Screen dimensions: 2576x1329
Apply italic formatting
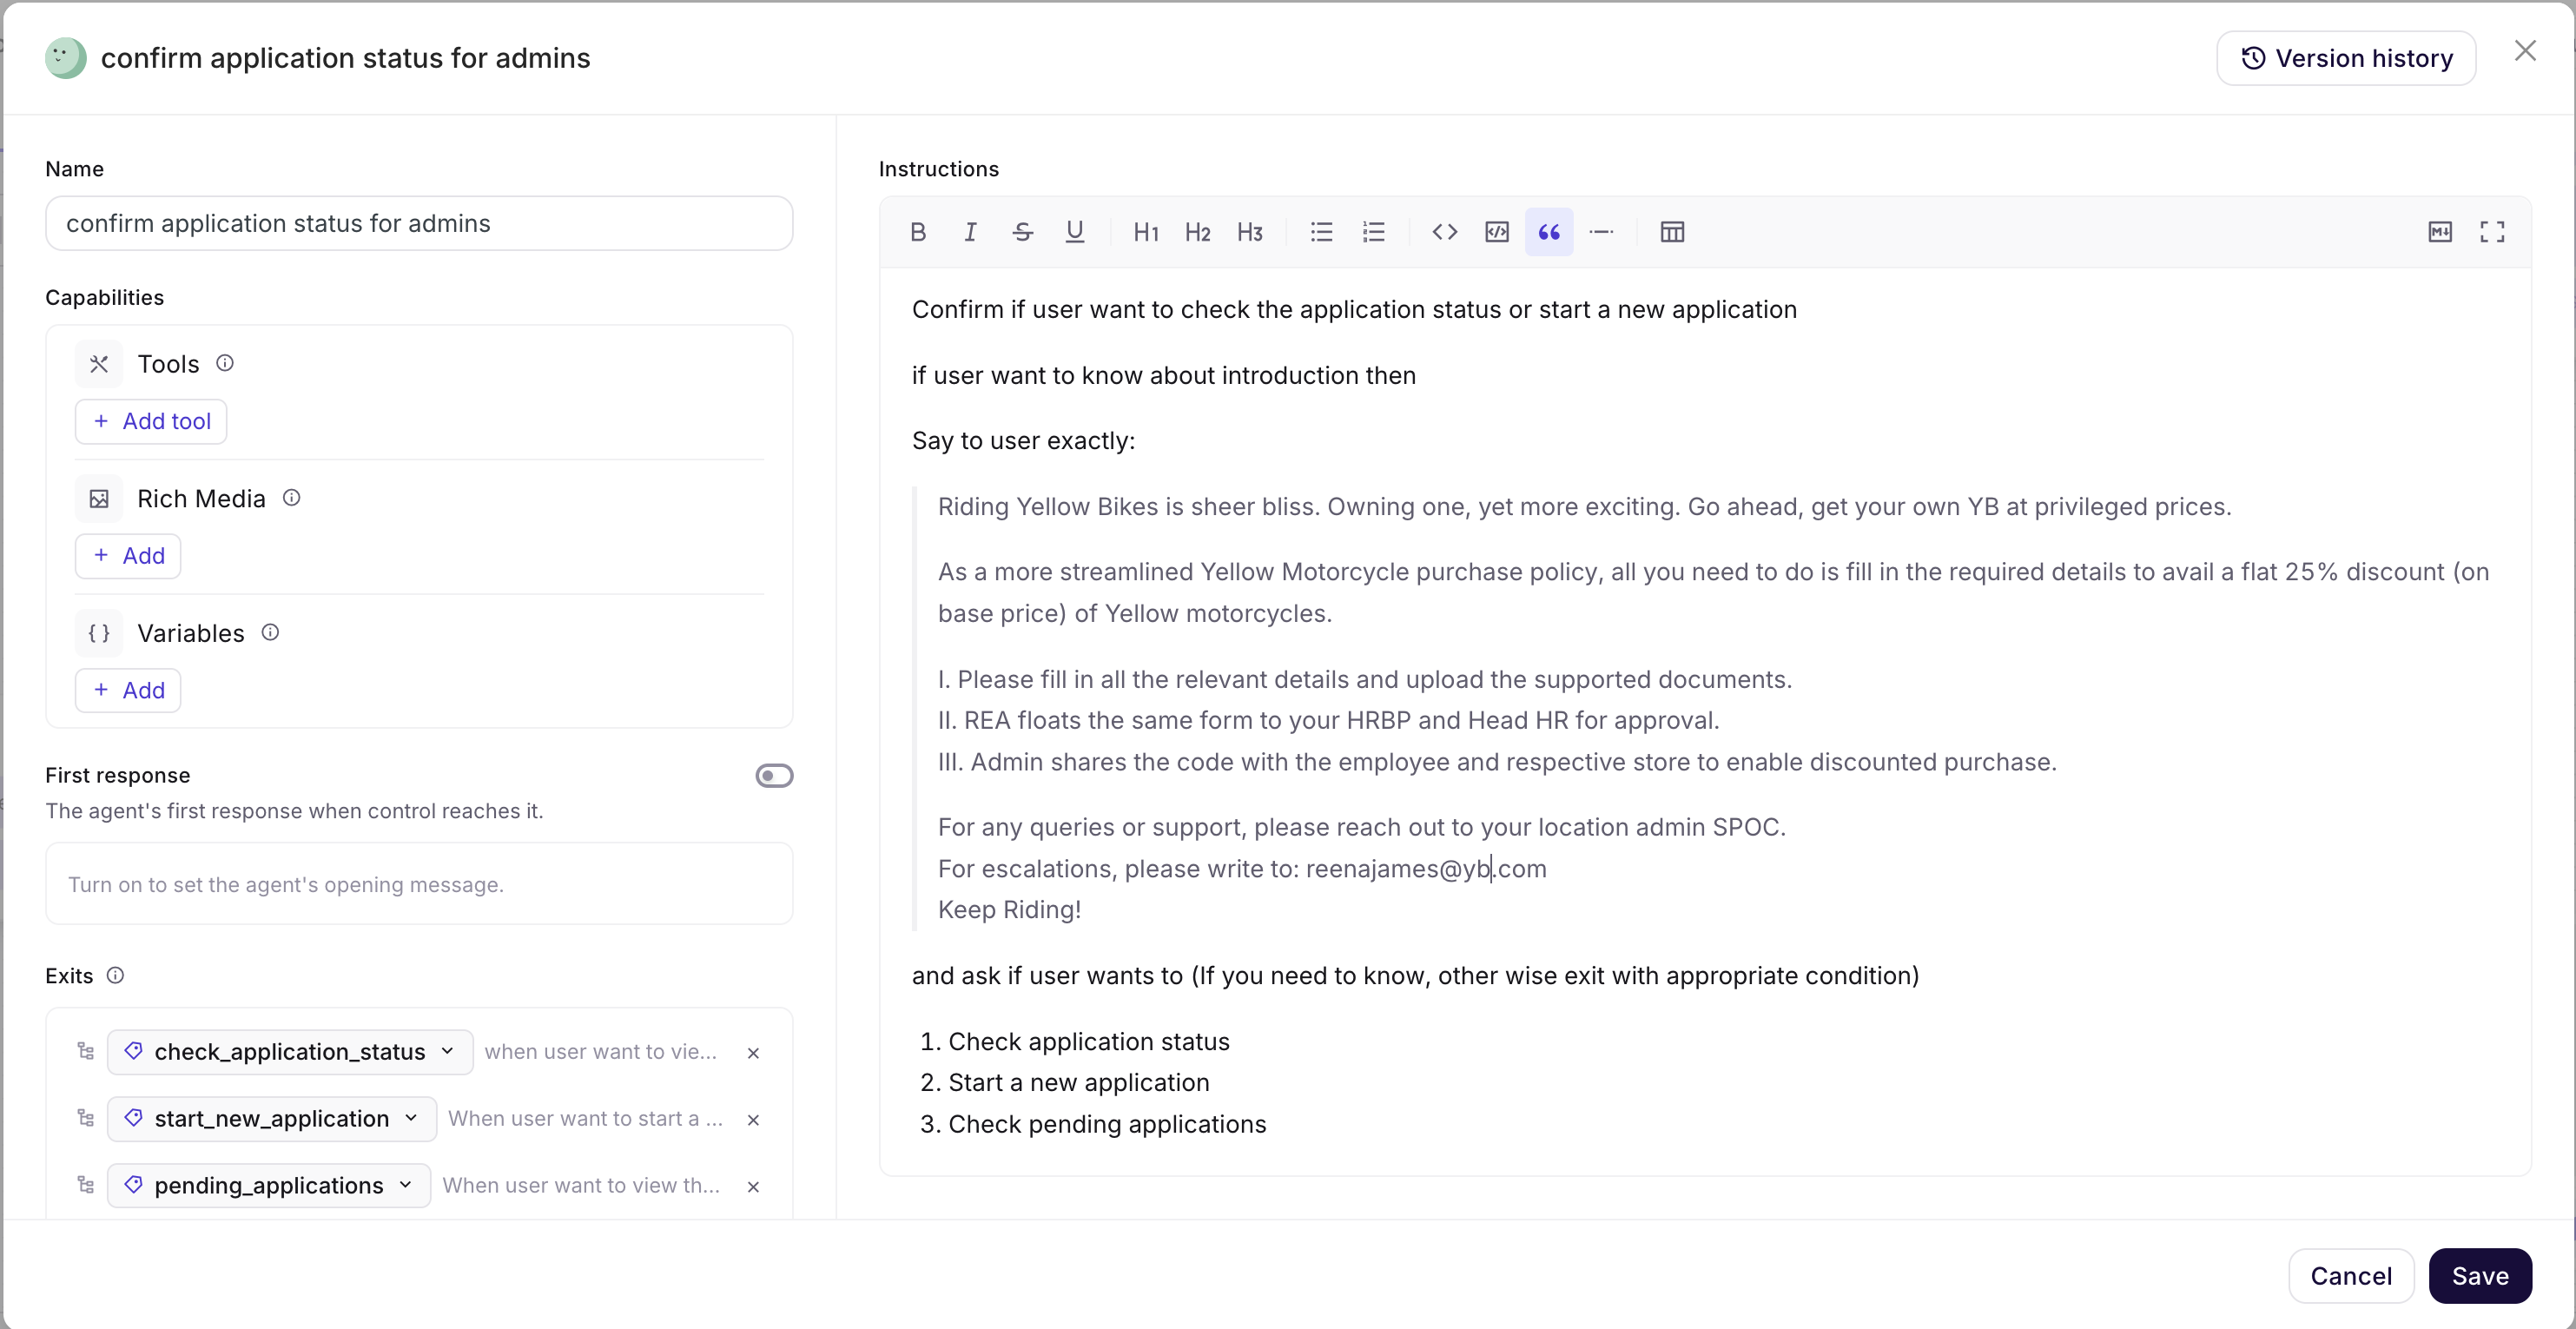(970, 232)
